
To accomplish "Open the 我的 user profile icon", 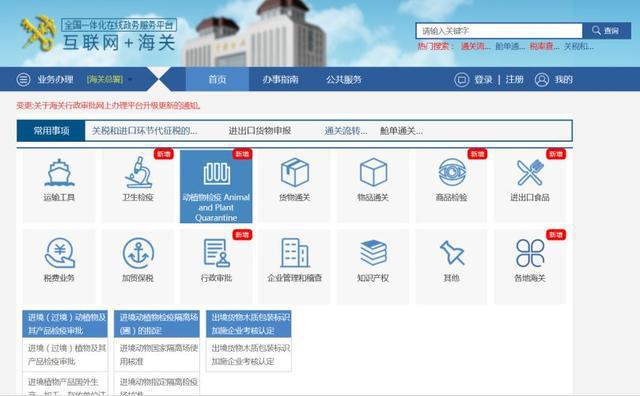I will click(542, 80).
